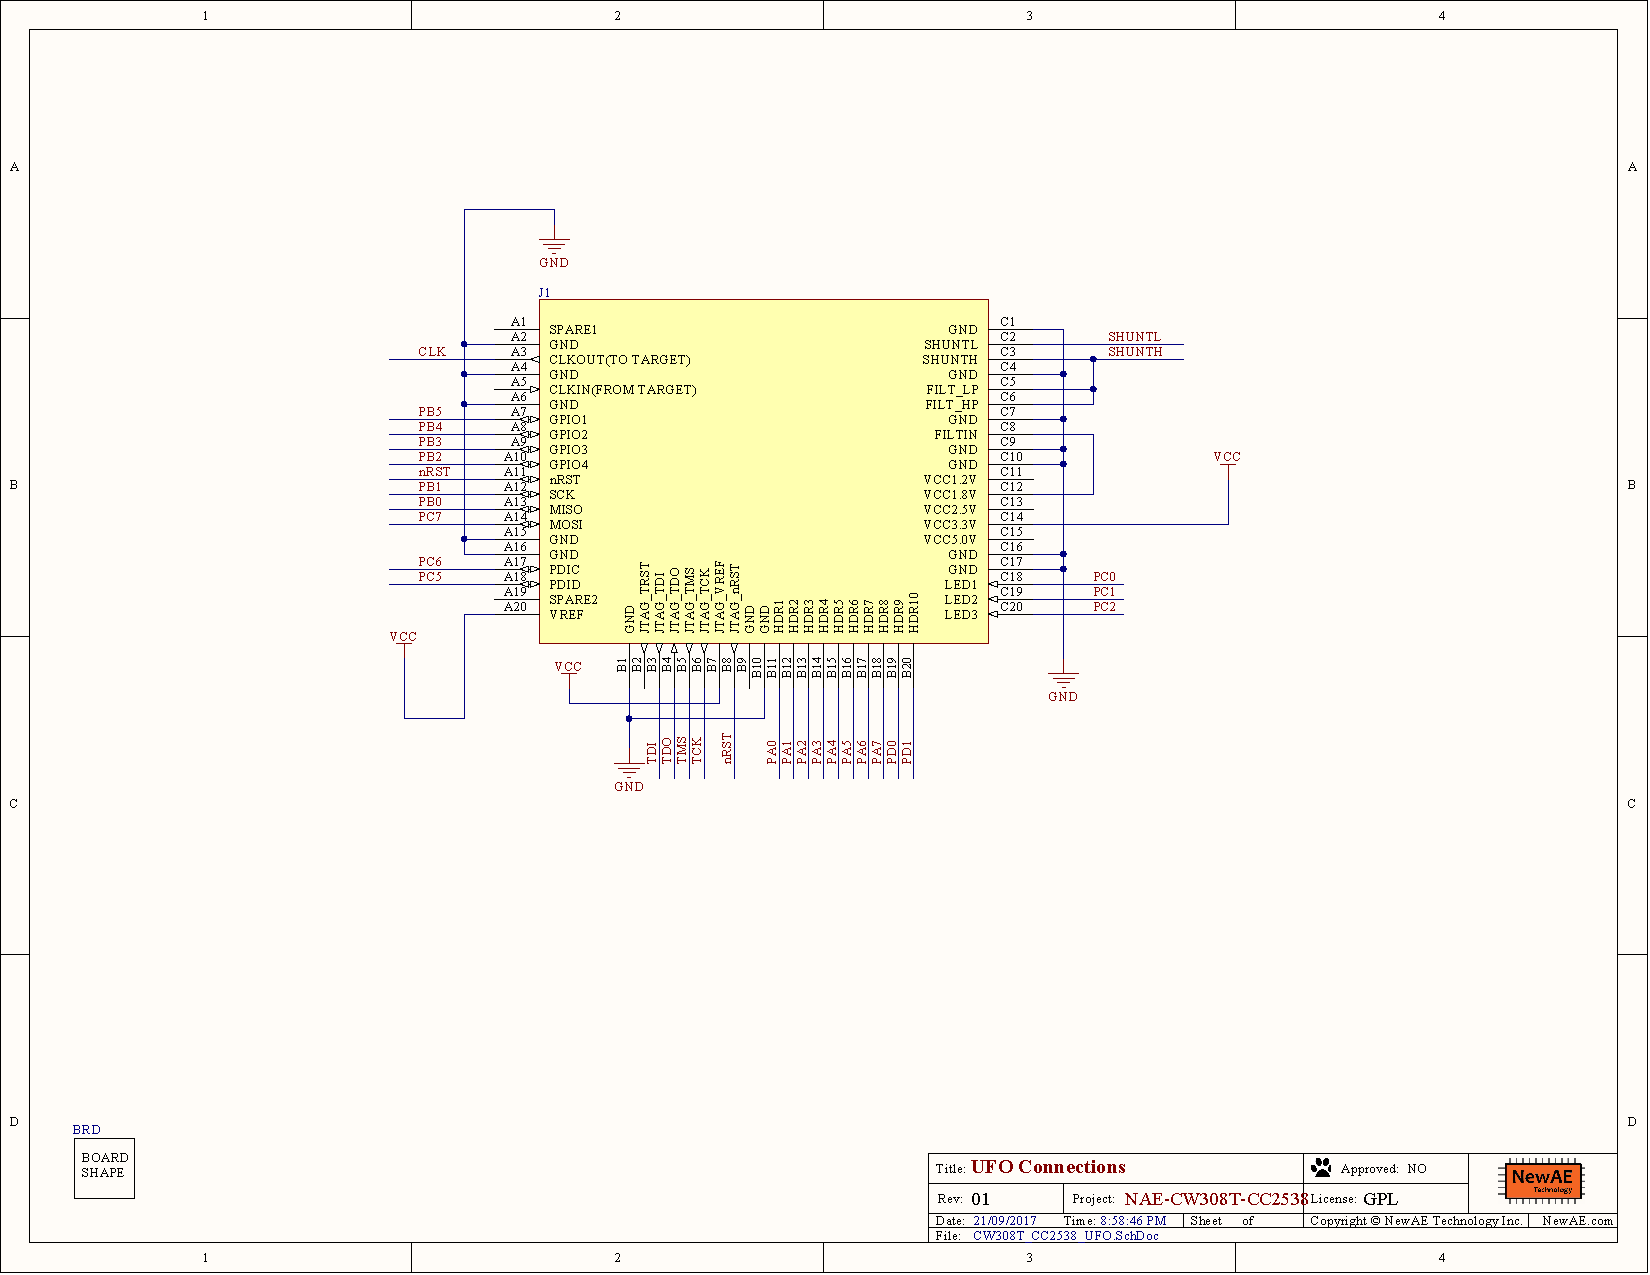Select the PB3 net label
Image resolution: width=1650 pixels, height=1275 pixels.
[x=430, y=442]
